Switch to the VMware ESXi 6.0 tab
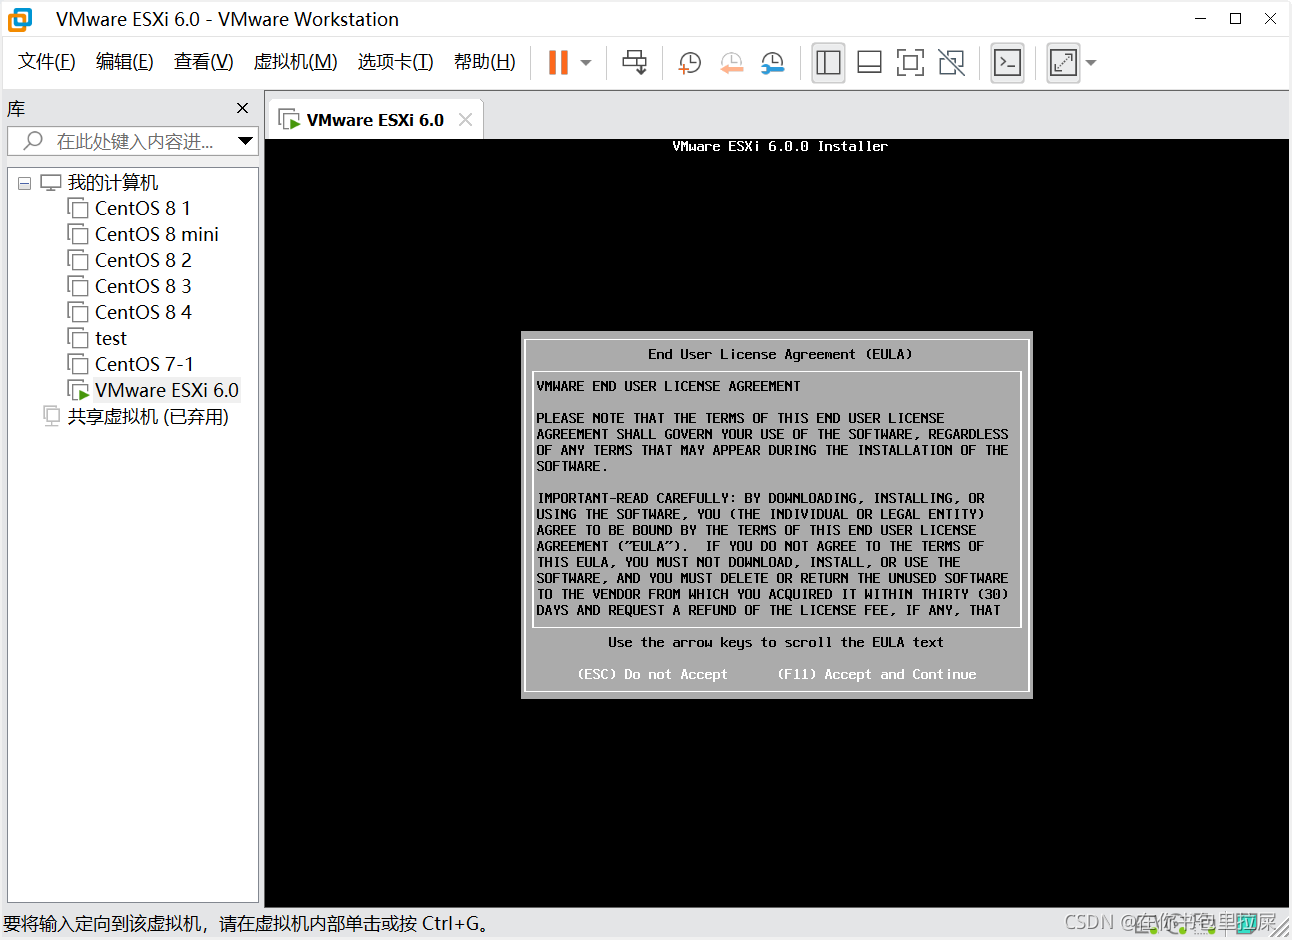 pyautogui.click(x=374, y=120)
